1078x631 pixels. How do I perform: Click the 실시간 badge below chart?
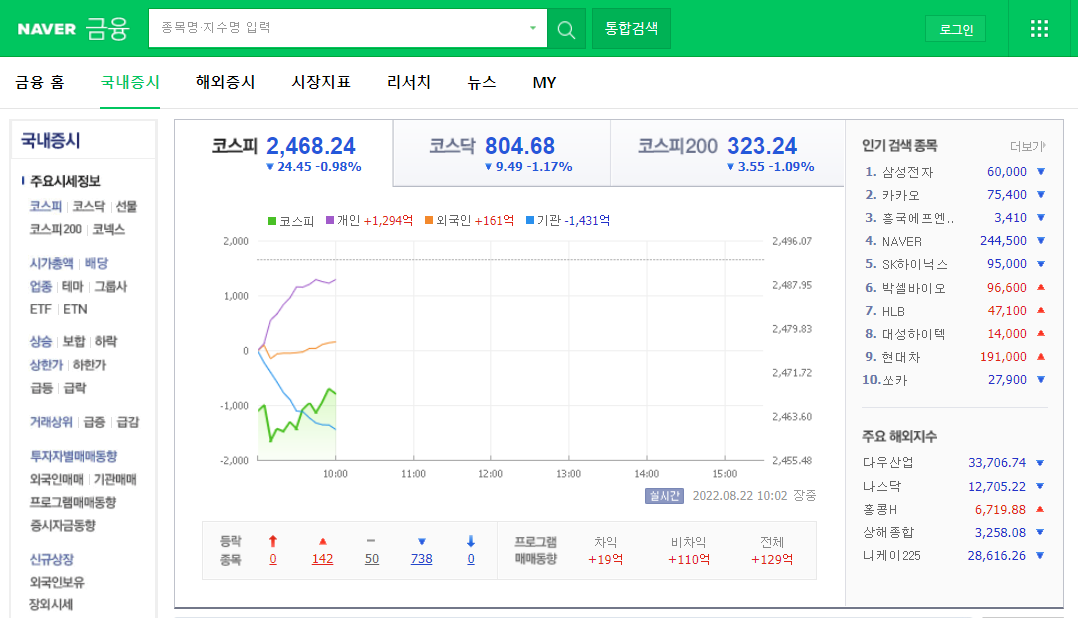[664, 496]
